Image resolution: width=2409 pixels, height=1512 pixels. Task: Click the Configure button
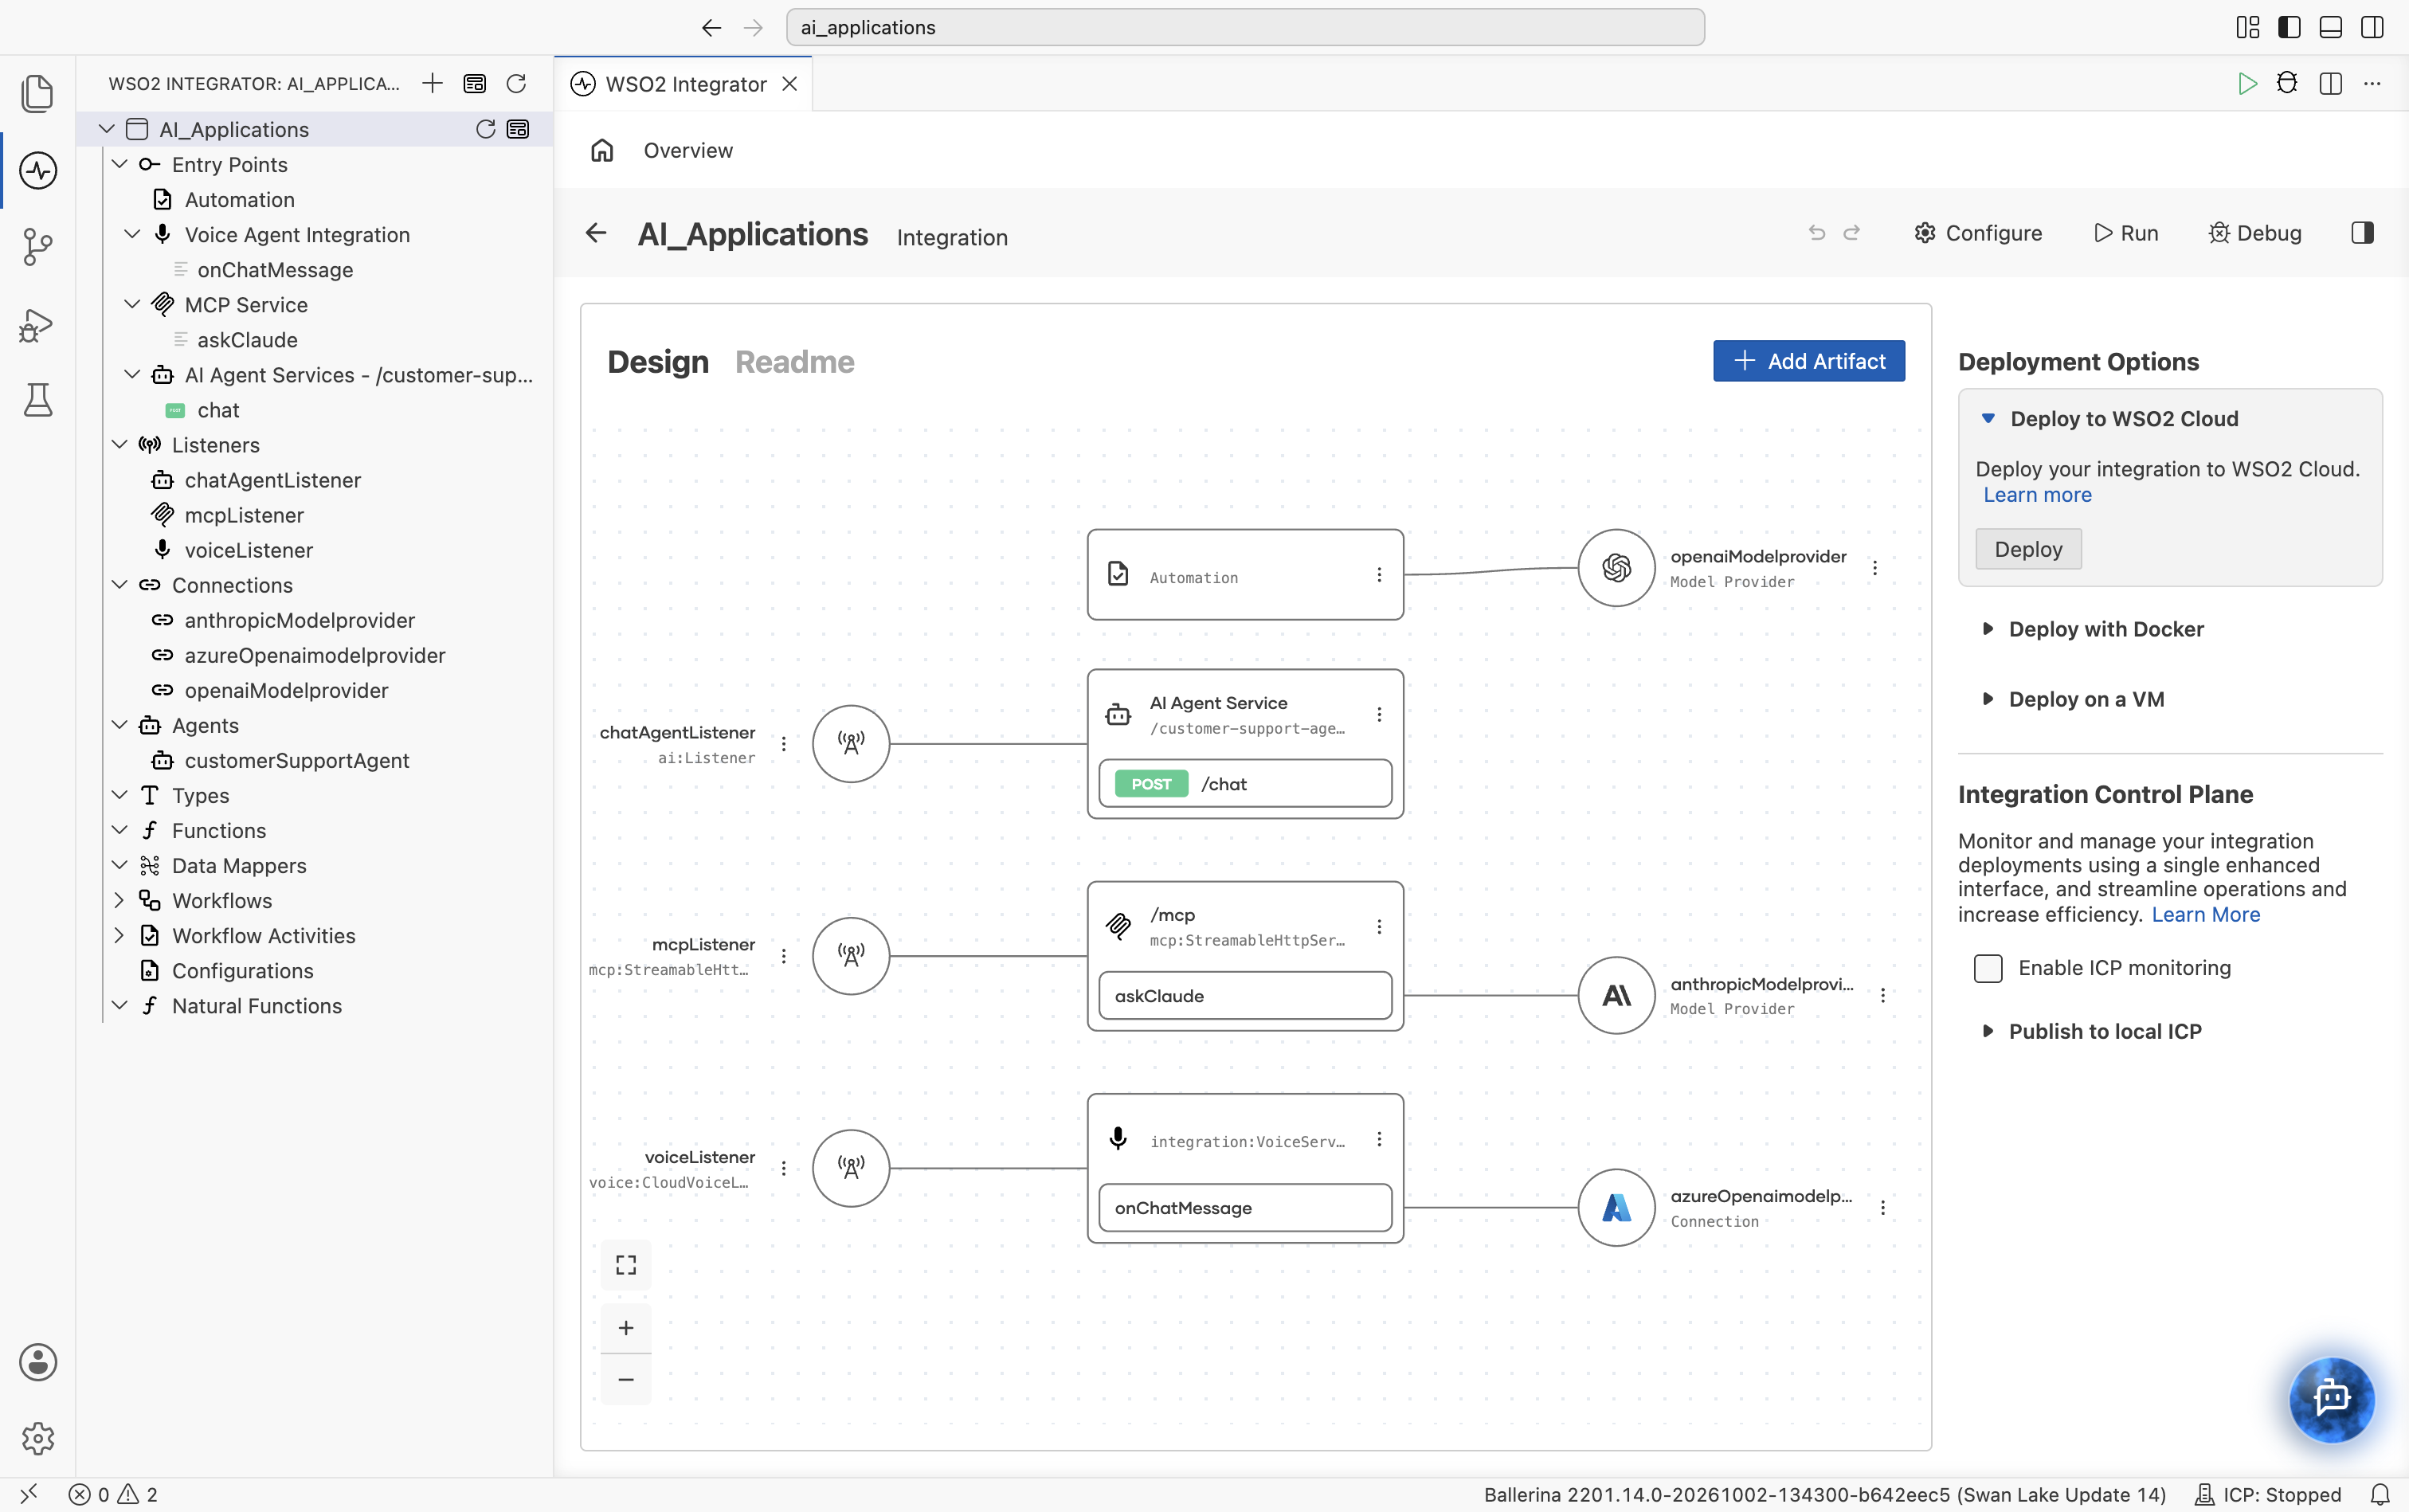pyautogui.click(x=1977, y=233)
